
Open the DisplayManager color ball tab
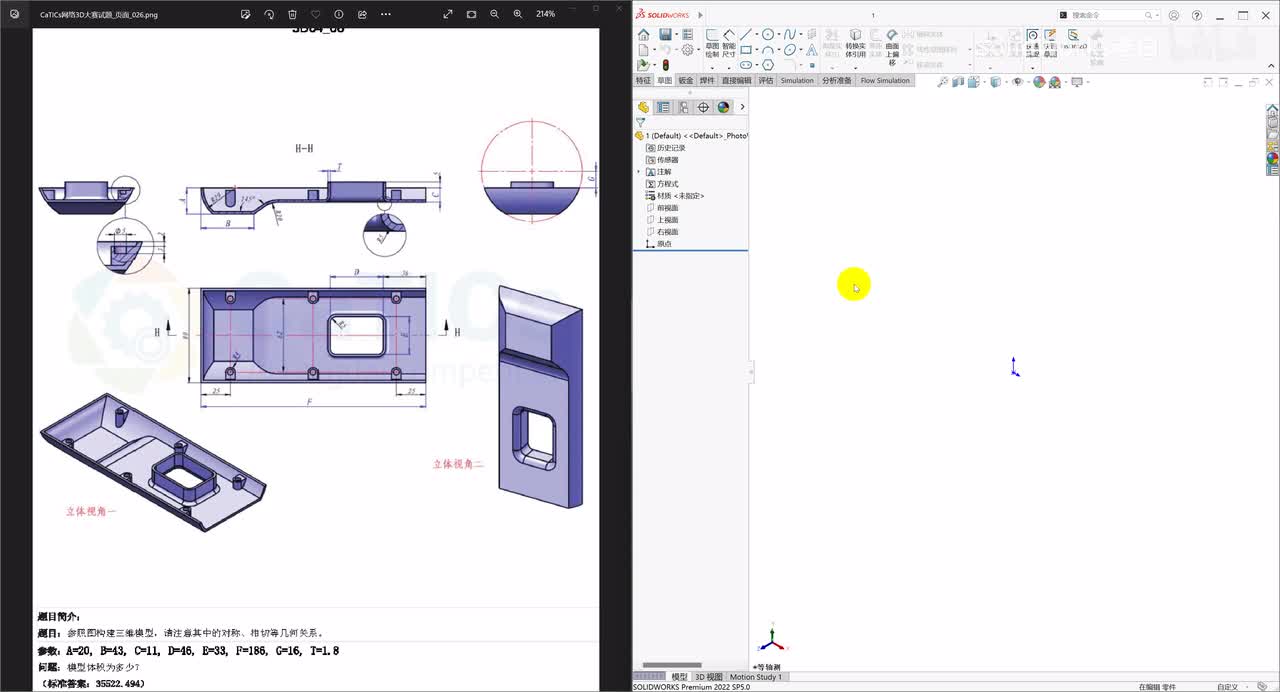(x=723, y=107)
